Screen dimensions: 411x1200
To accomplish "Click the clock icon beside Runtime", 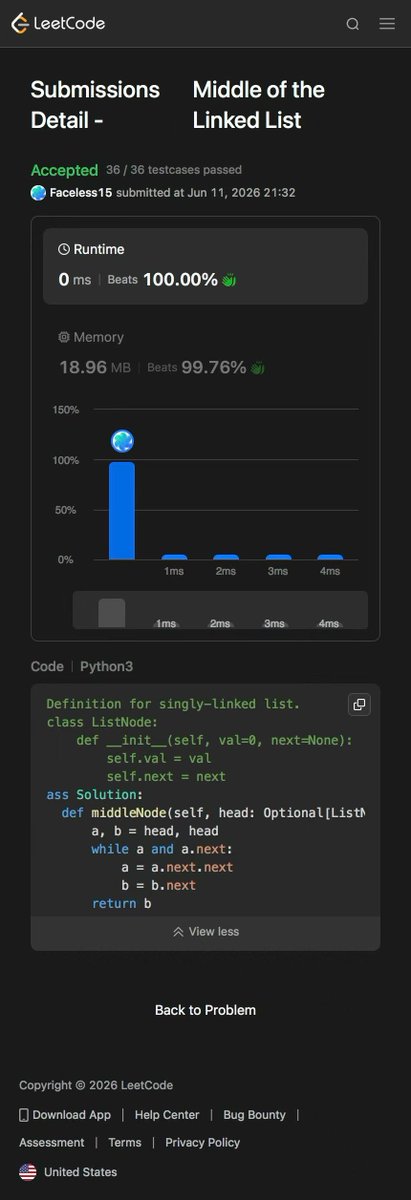I will 64,249.
